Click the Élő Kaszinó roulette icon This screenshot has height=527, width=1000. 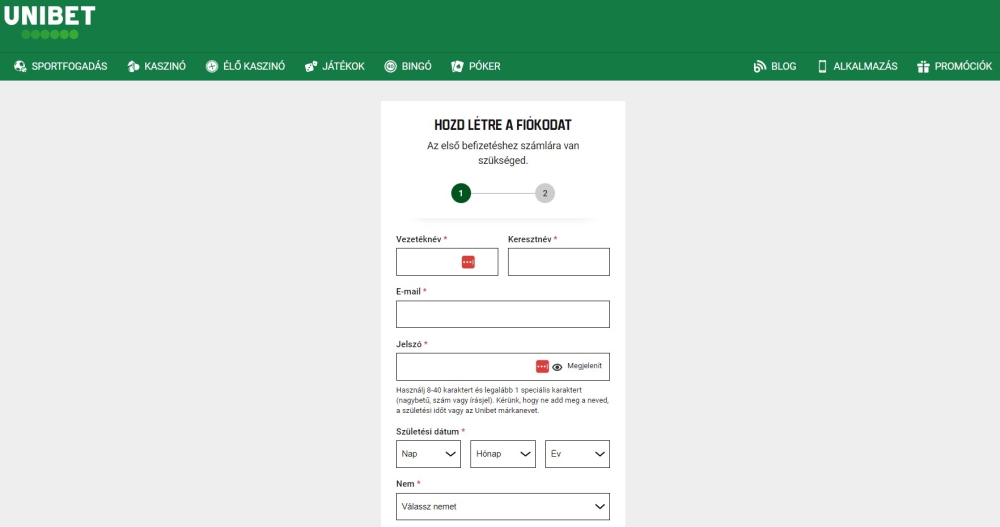[212, 66]
